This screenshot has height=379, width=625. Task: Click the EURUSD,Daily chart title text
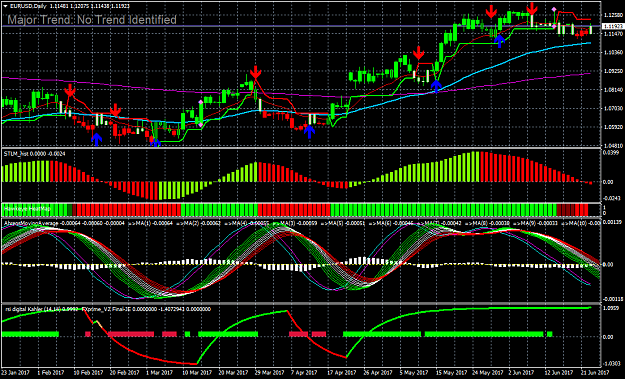click(27, 6)
